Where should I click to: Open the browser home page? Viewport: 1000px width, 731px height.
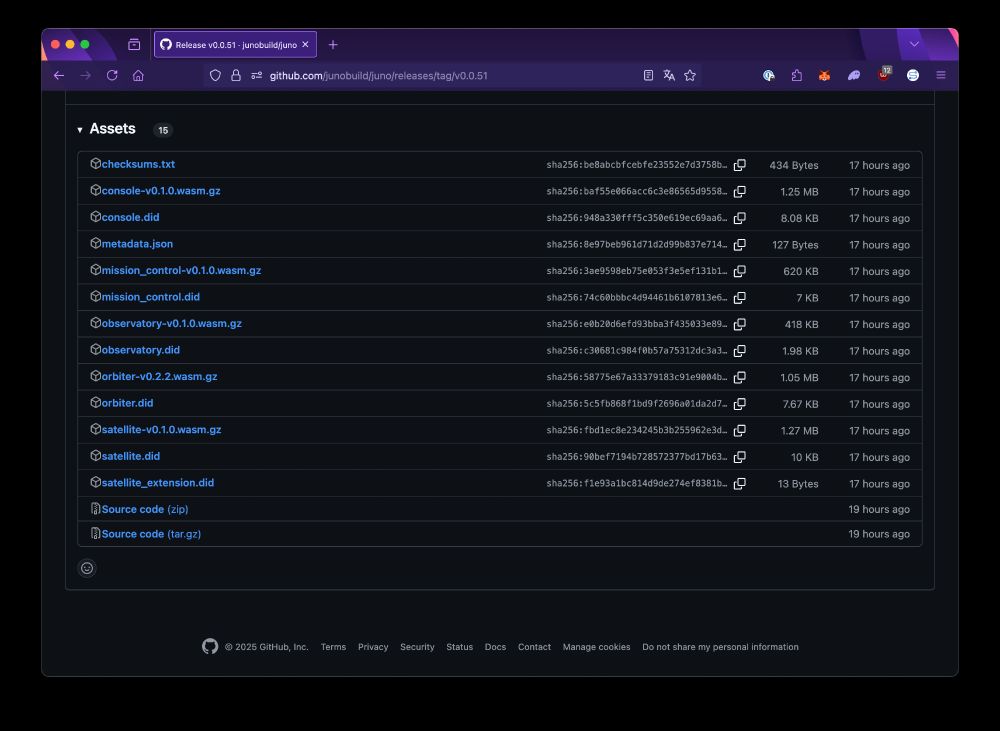[x=138, y=75]
